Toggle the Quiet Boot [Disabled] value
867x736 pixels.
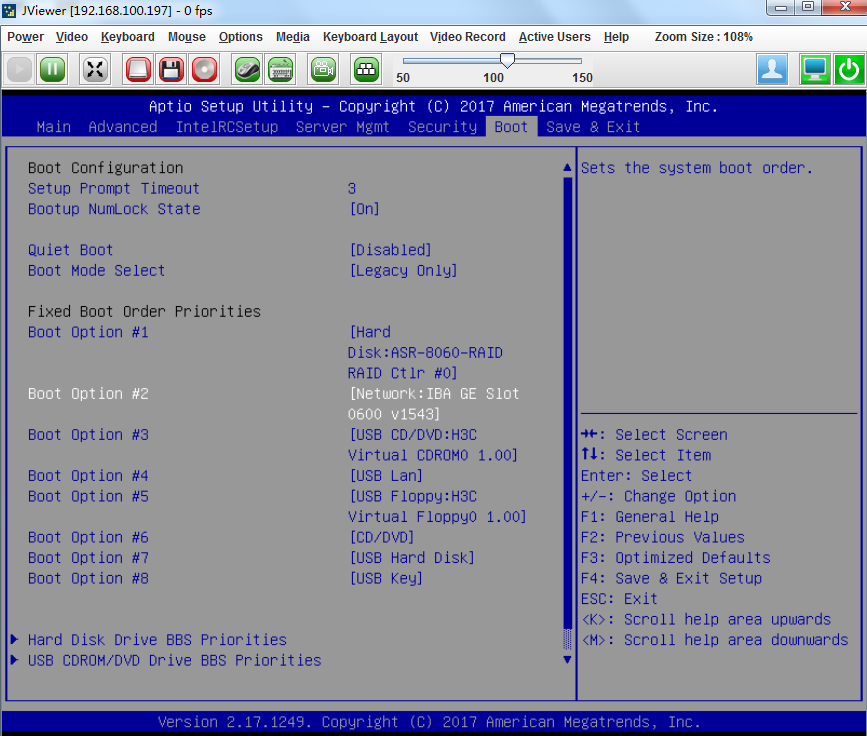pyautogui.click(x=390, y=250)
